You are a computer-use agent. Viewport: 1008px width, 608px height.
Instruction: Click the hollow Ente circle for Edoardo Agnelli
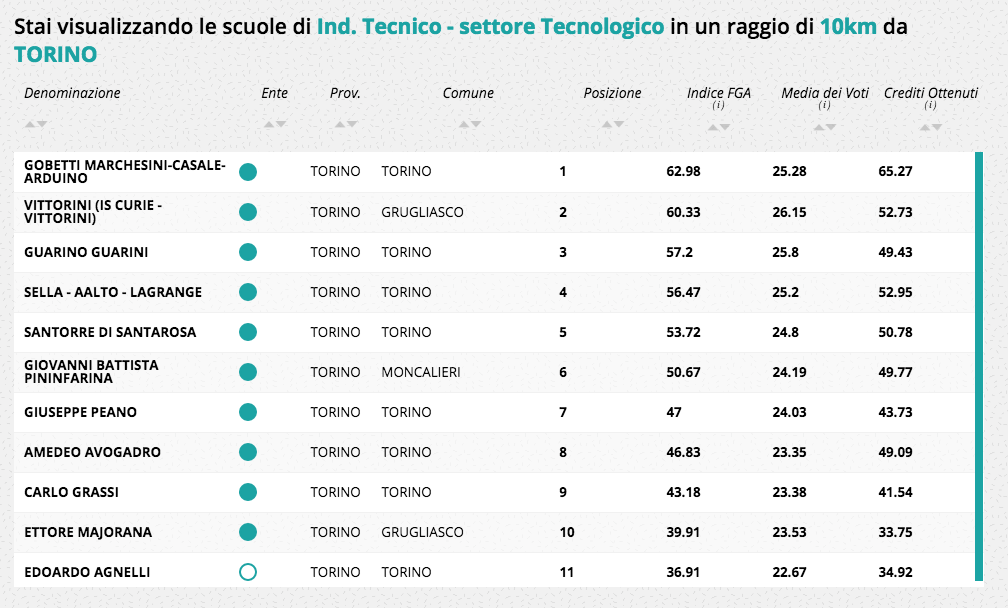pyautogui.click(x=248, y=572)
